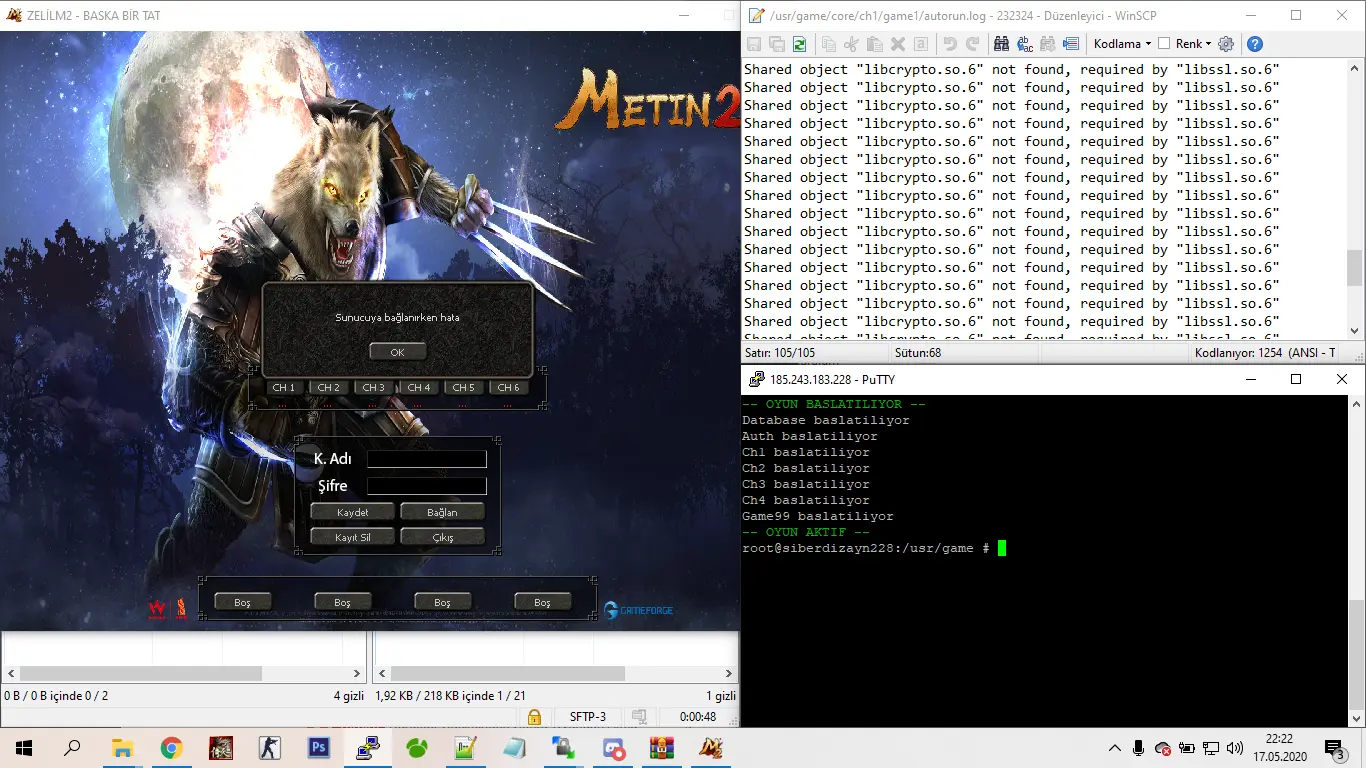Click the first Boş account slot

242,602
